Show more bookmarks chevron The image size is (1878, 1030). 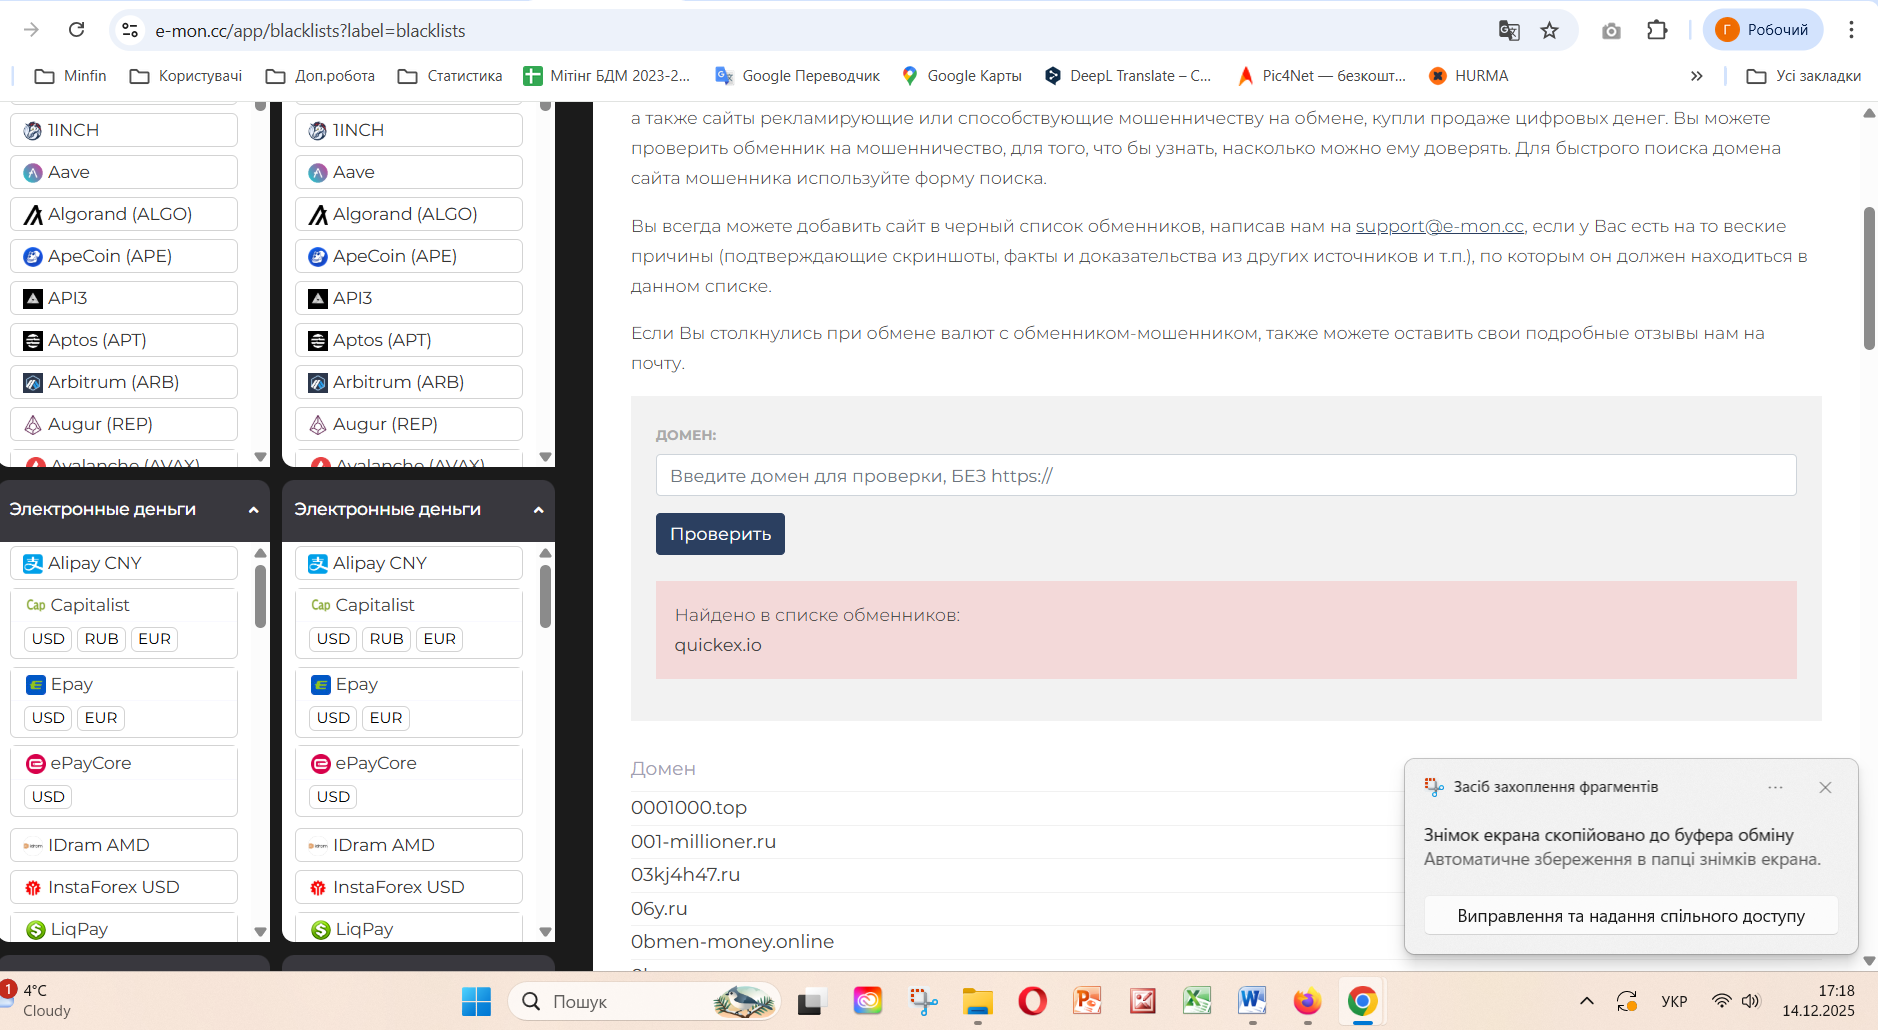[x=1696, y=76]
